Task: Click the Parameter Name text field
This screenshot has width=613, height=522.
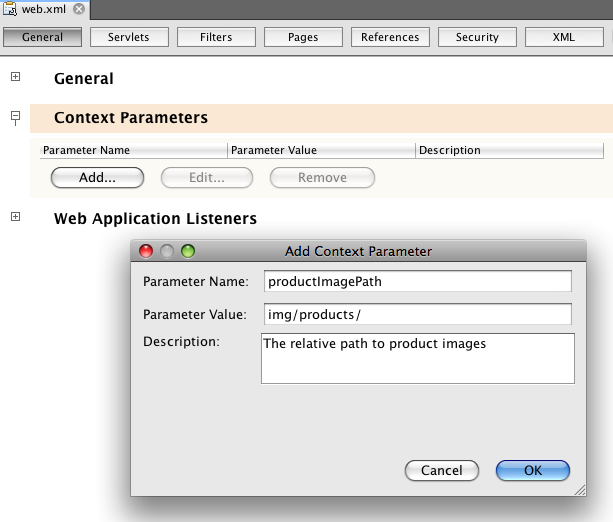Action: tap(417, 282)
